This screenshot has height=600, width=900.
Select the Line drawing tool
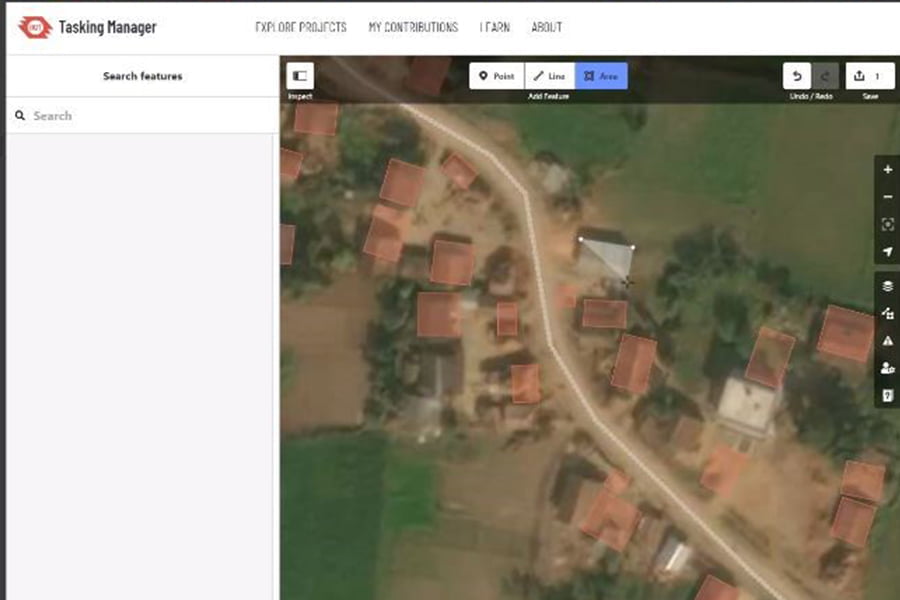pyautogui.click(x=549, y=76)
